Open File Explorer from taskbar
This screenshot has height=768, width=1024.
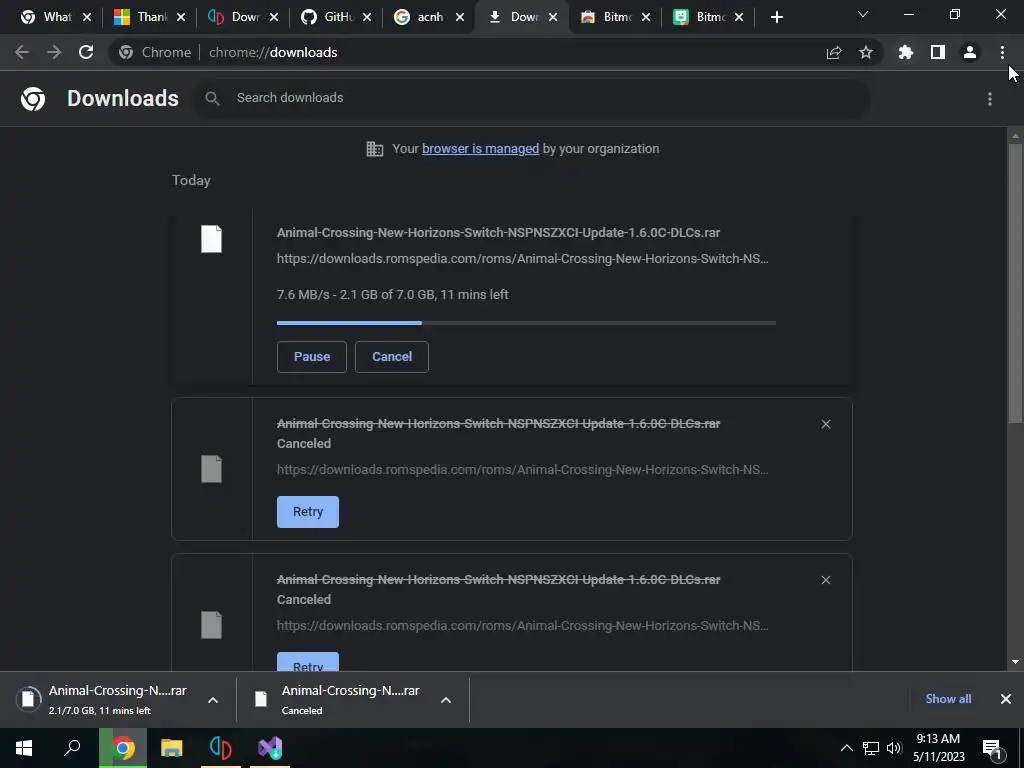click(x=172, y=748)
